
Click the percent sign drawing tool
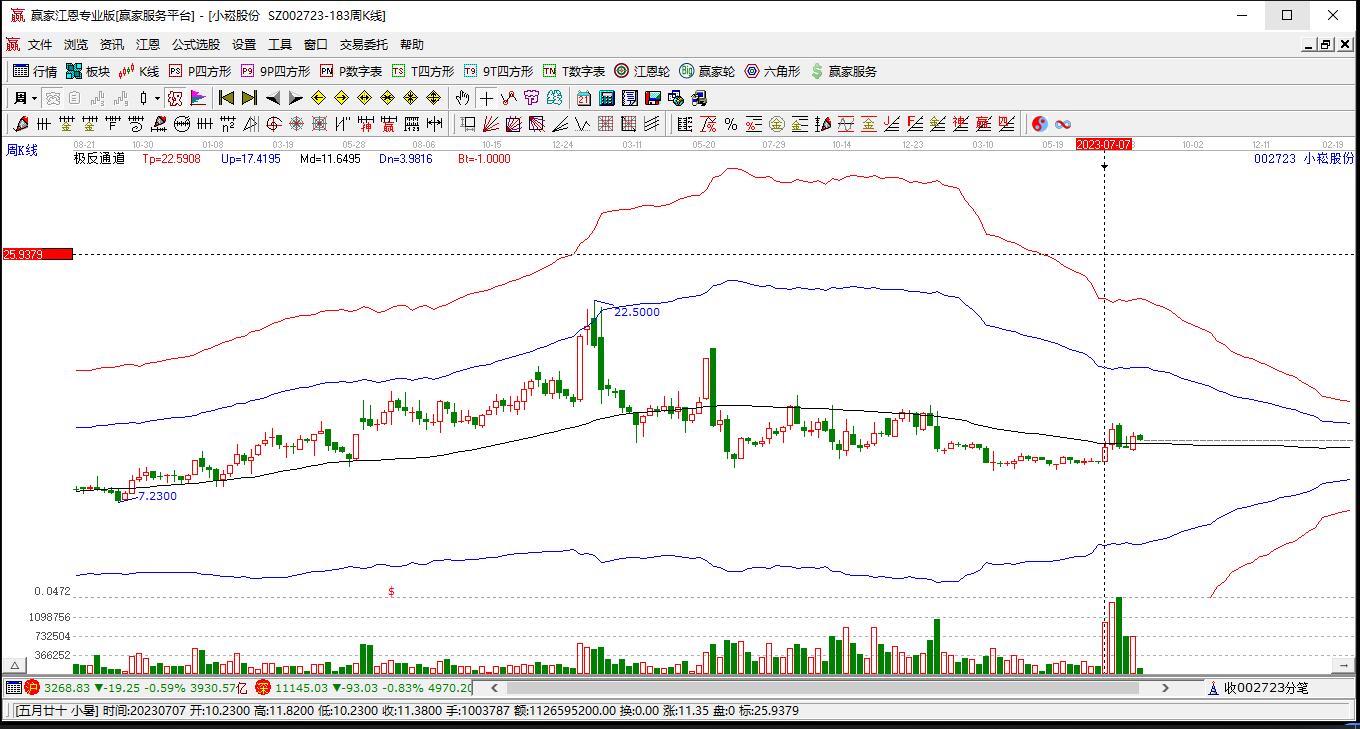tap(731, 124)
